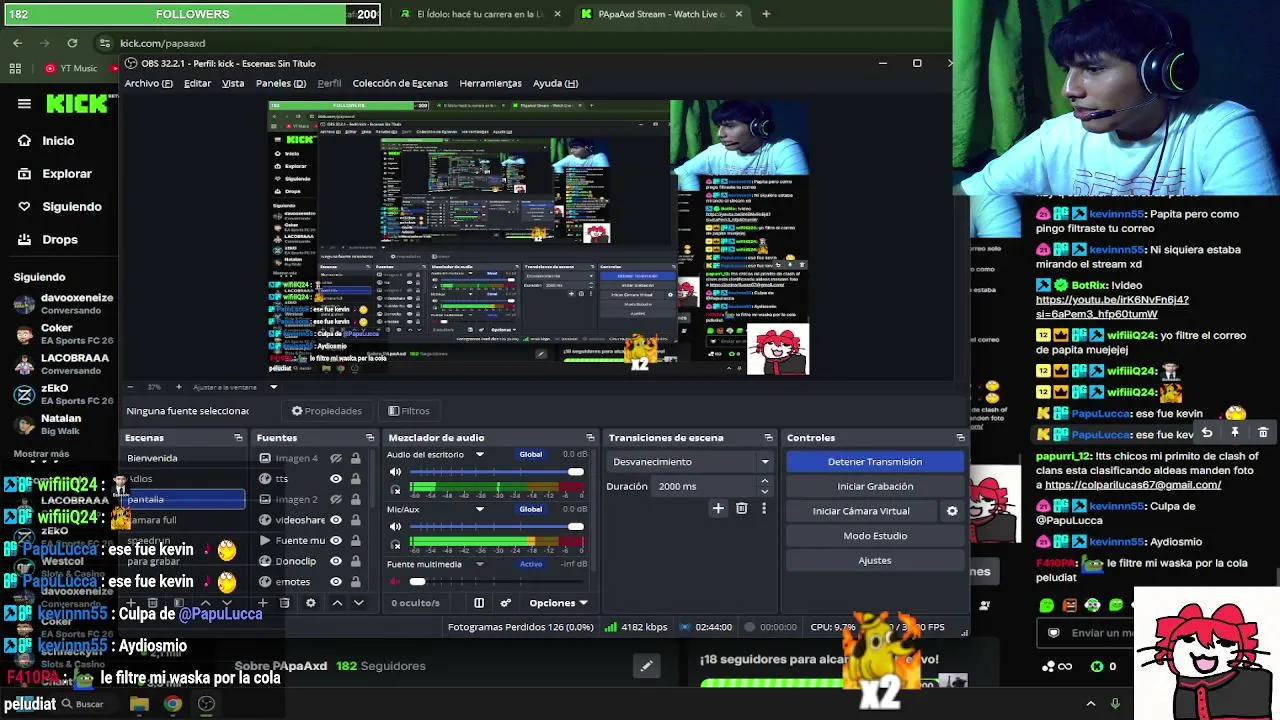This screenshot has height=720, width=1280.
Task: Open Colección de Escenas menu
Action: tap(400, 83)
